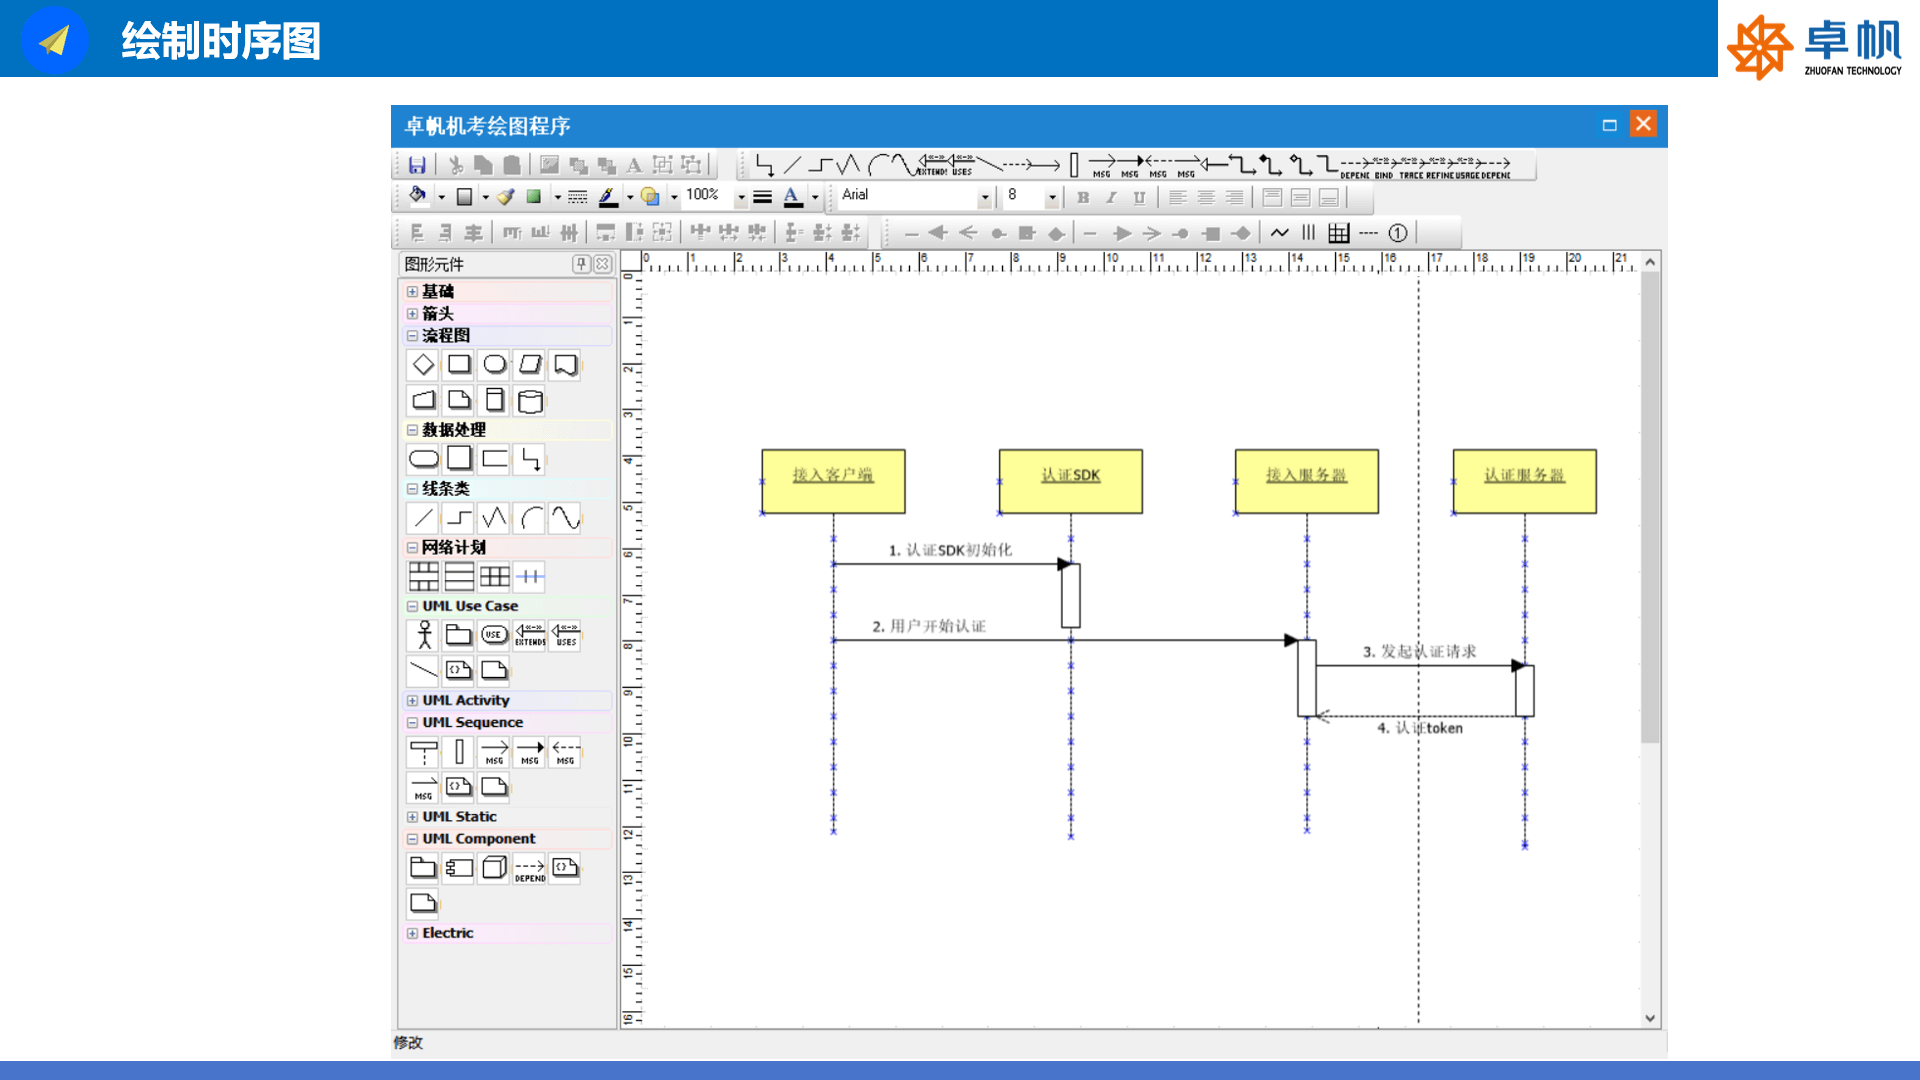The height and width of the screenshot is (1080, 1920).
Task: Expand the UML Activity category
Action: 412,701
